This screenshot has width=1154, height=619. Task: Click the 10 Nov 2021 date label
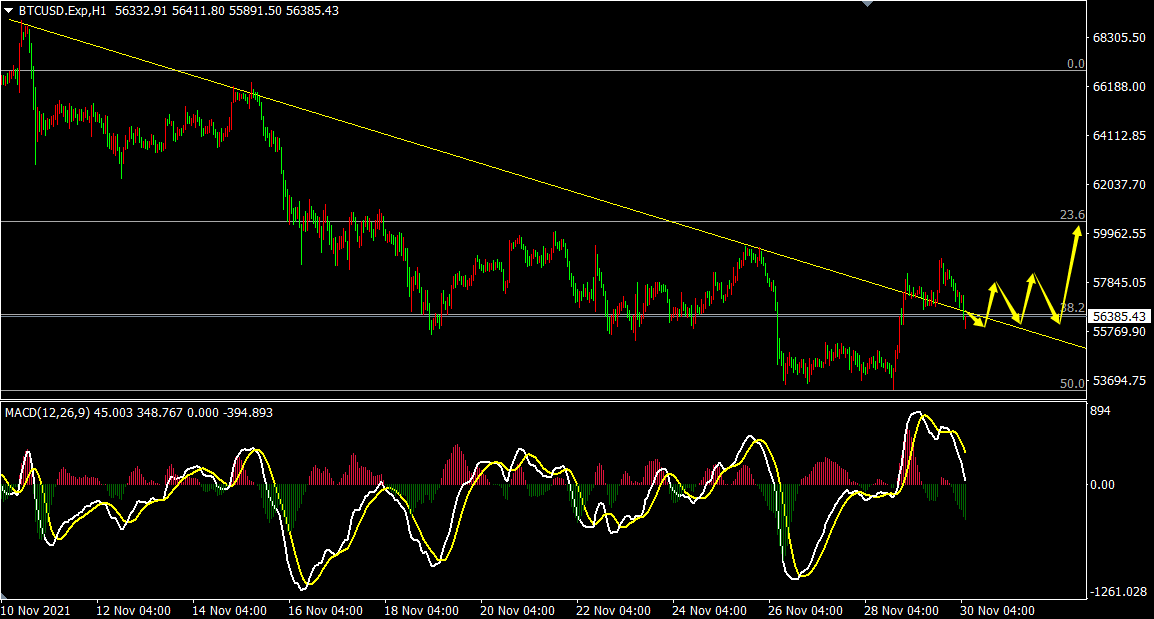(x=38, y=609)
